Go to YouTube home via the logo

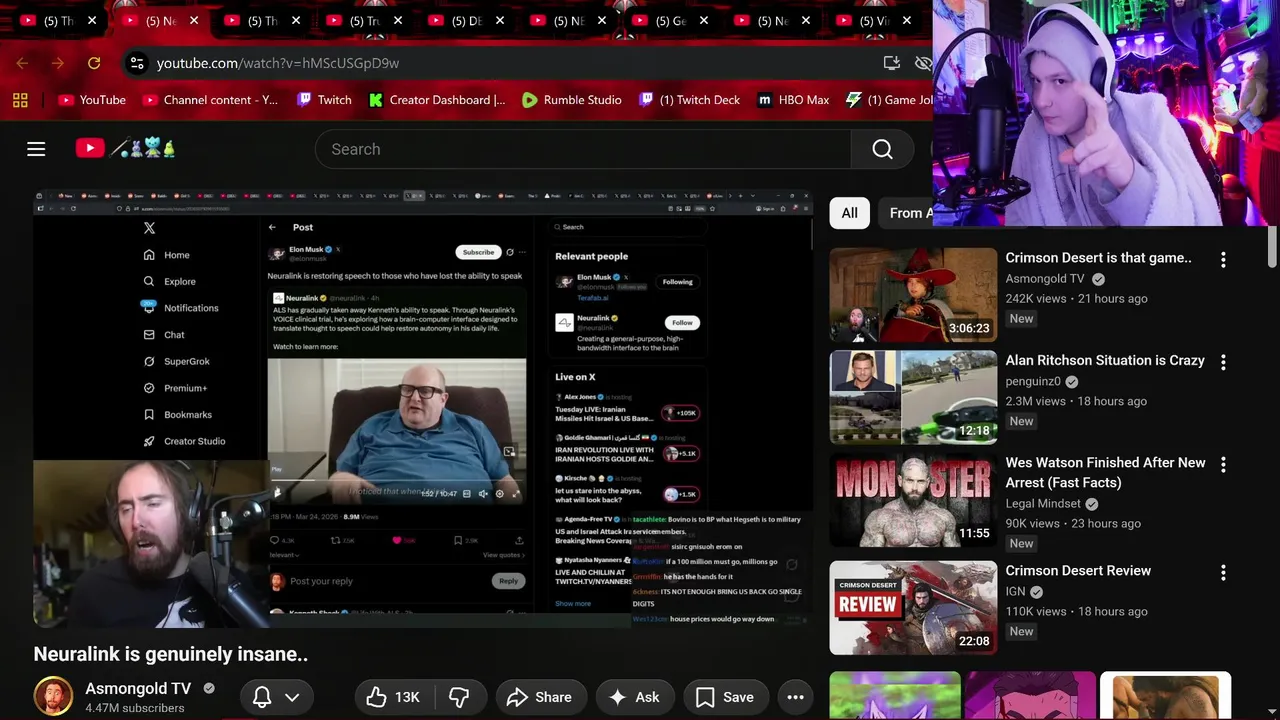(x=126, y=149)
